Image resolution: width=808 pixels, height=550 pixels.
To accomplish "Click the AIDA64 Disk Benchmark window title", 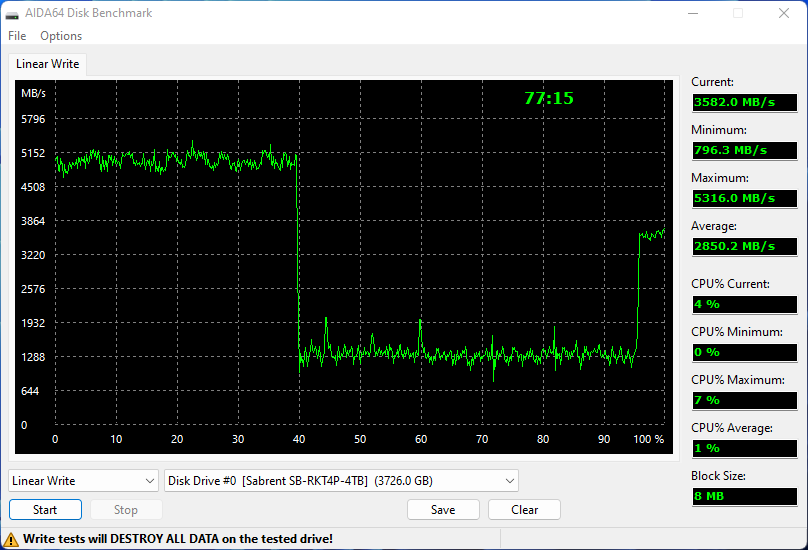I will [x=89, y=13].
